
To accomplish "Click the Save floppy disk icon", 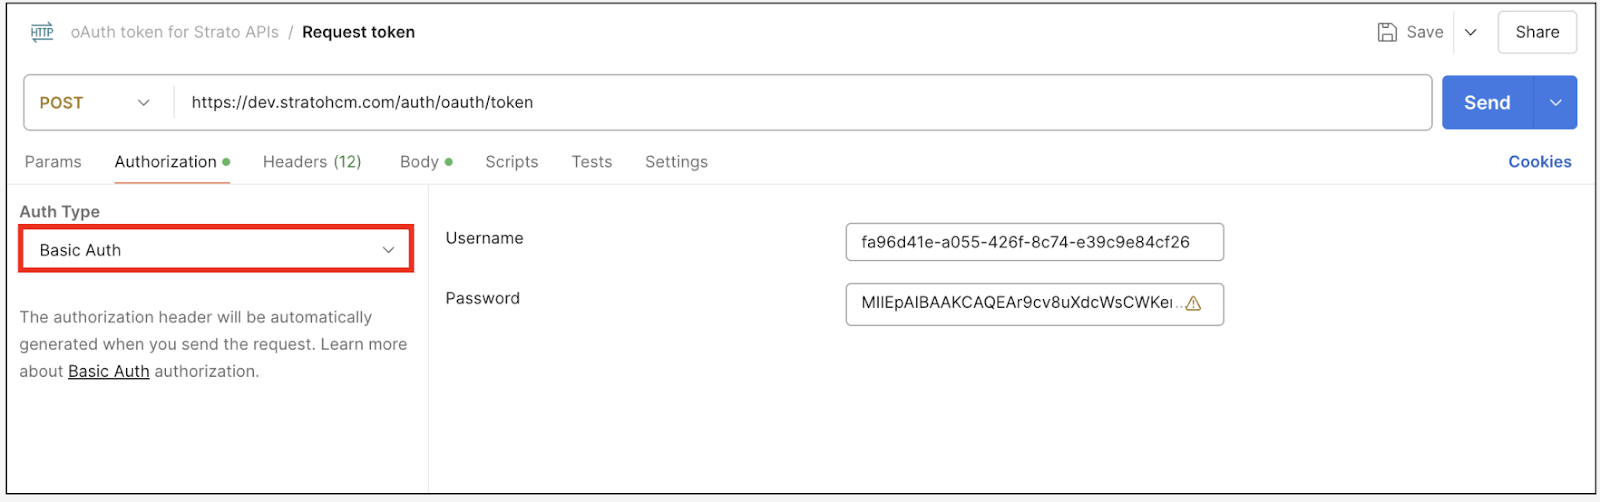I will 1387,32.
